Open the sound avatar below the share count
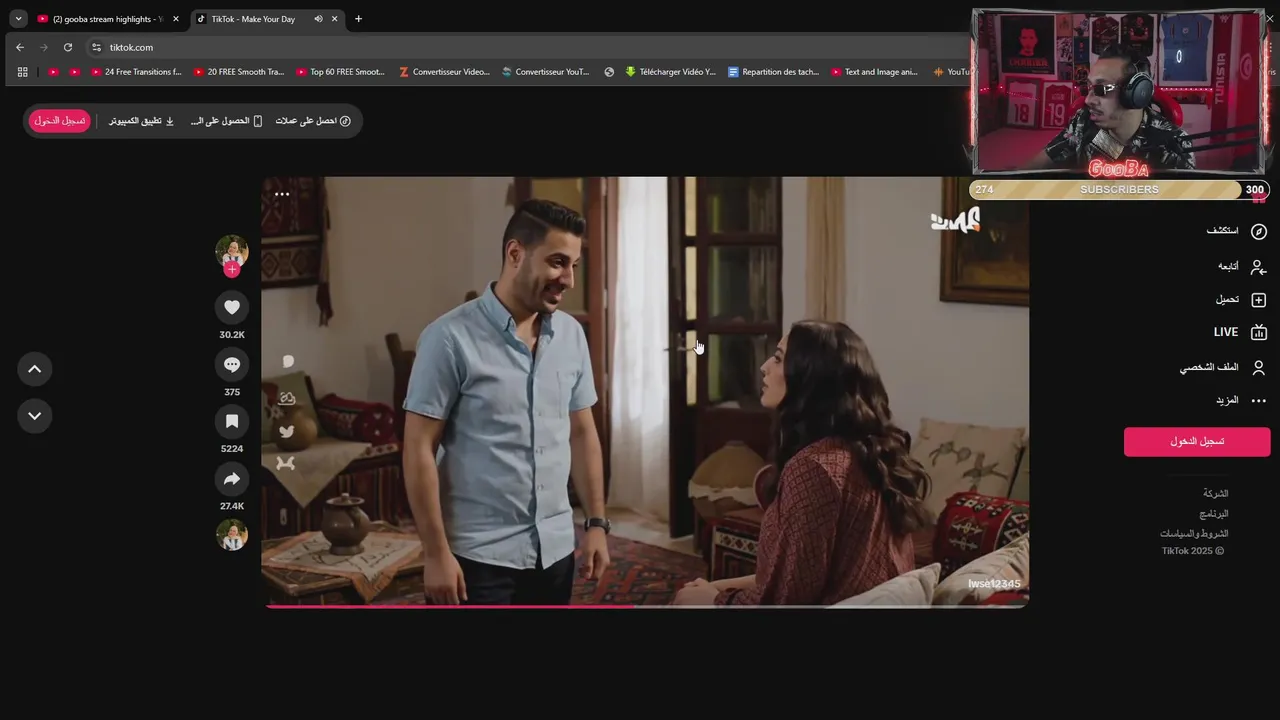This screenshot has width=1280, height=720. (232, 535)
